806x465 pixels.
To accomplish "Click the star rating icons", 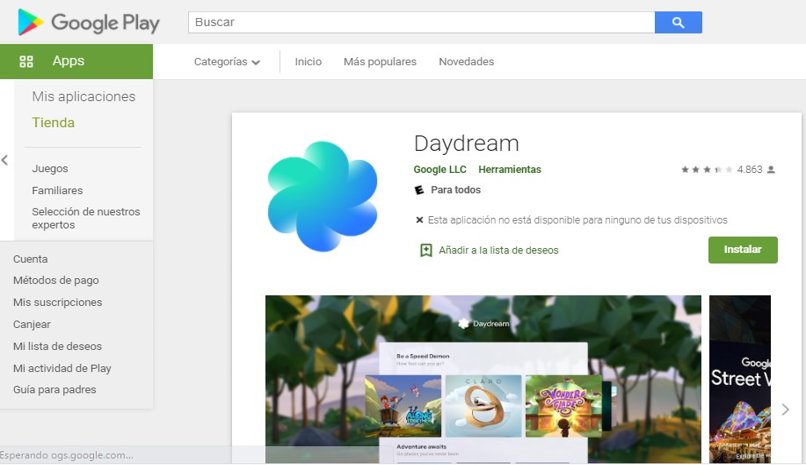I will coord(706,170).
